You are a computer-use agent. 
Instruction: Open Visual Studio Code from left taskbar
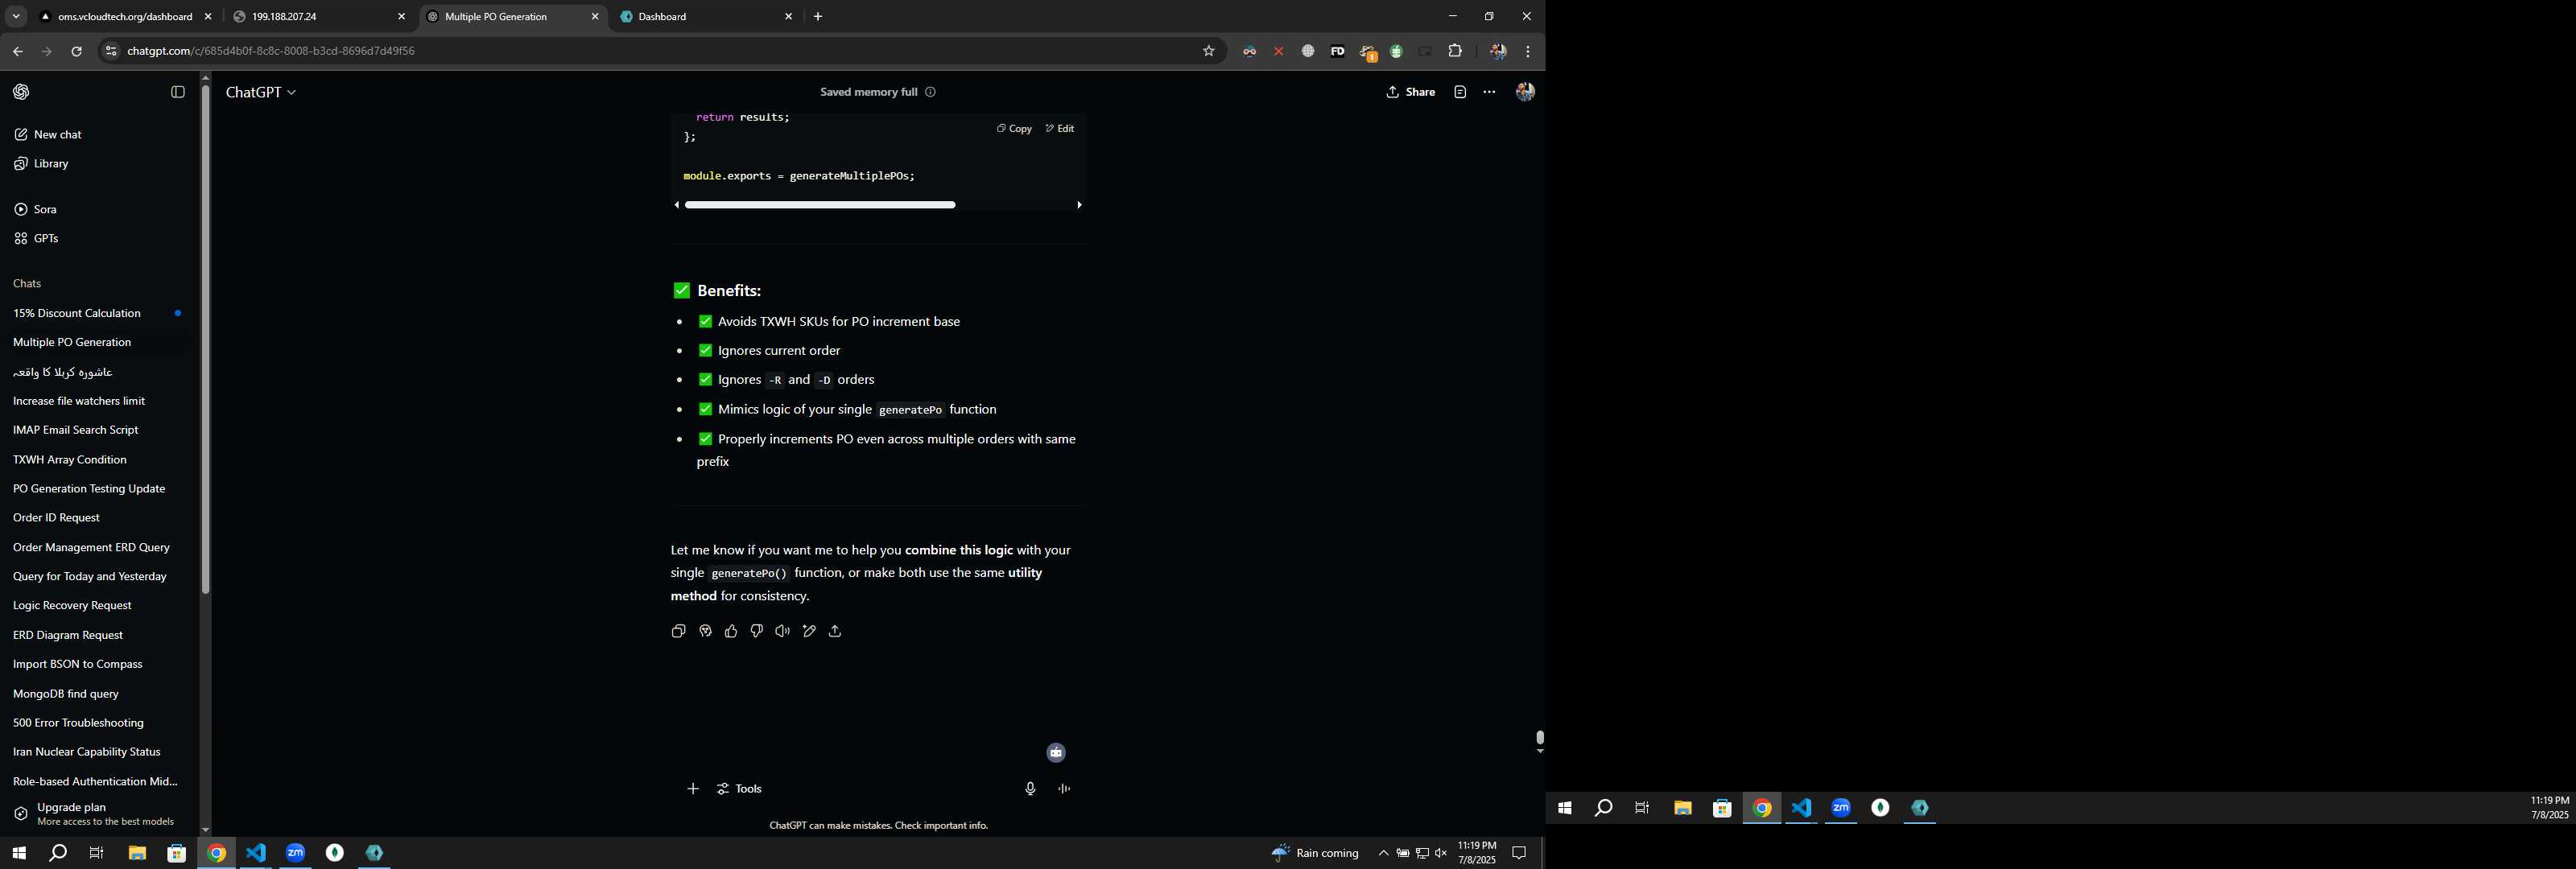click(x=256, y=853)
